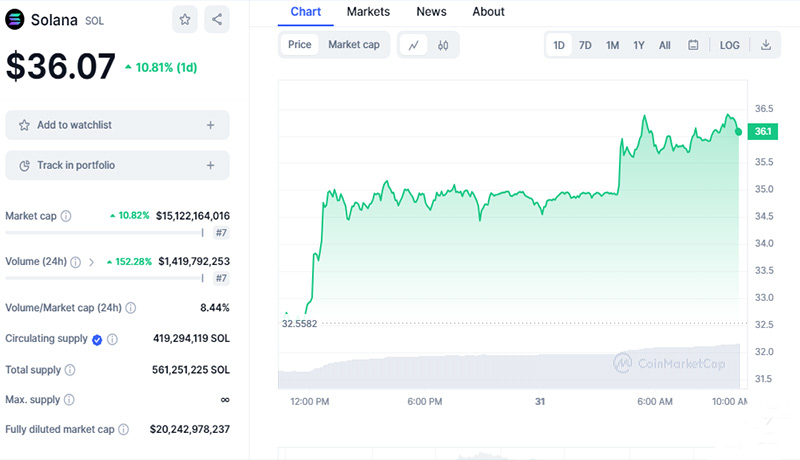This screenshot has width=800, height=460.
Task: Click info icon next to Volume (24h)
Action: [x=76, y=262]
